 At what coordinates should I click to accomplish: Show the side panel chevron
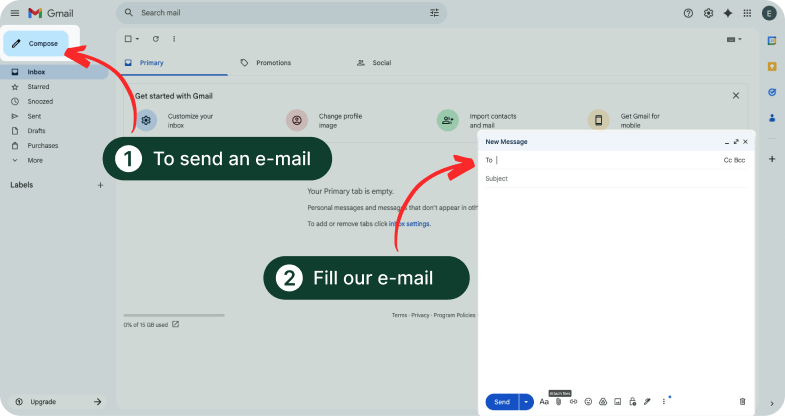pos(772,403)
